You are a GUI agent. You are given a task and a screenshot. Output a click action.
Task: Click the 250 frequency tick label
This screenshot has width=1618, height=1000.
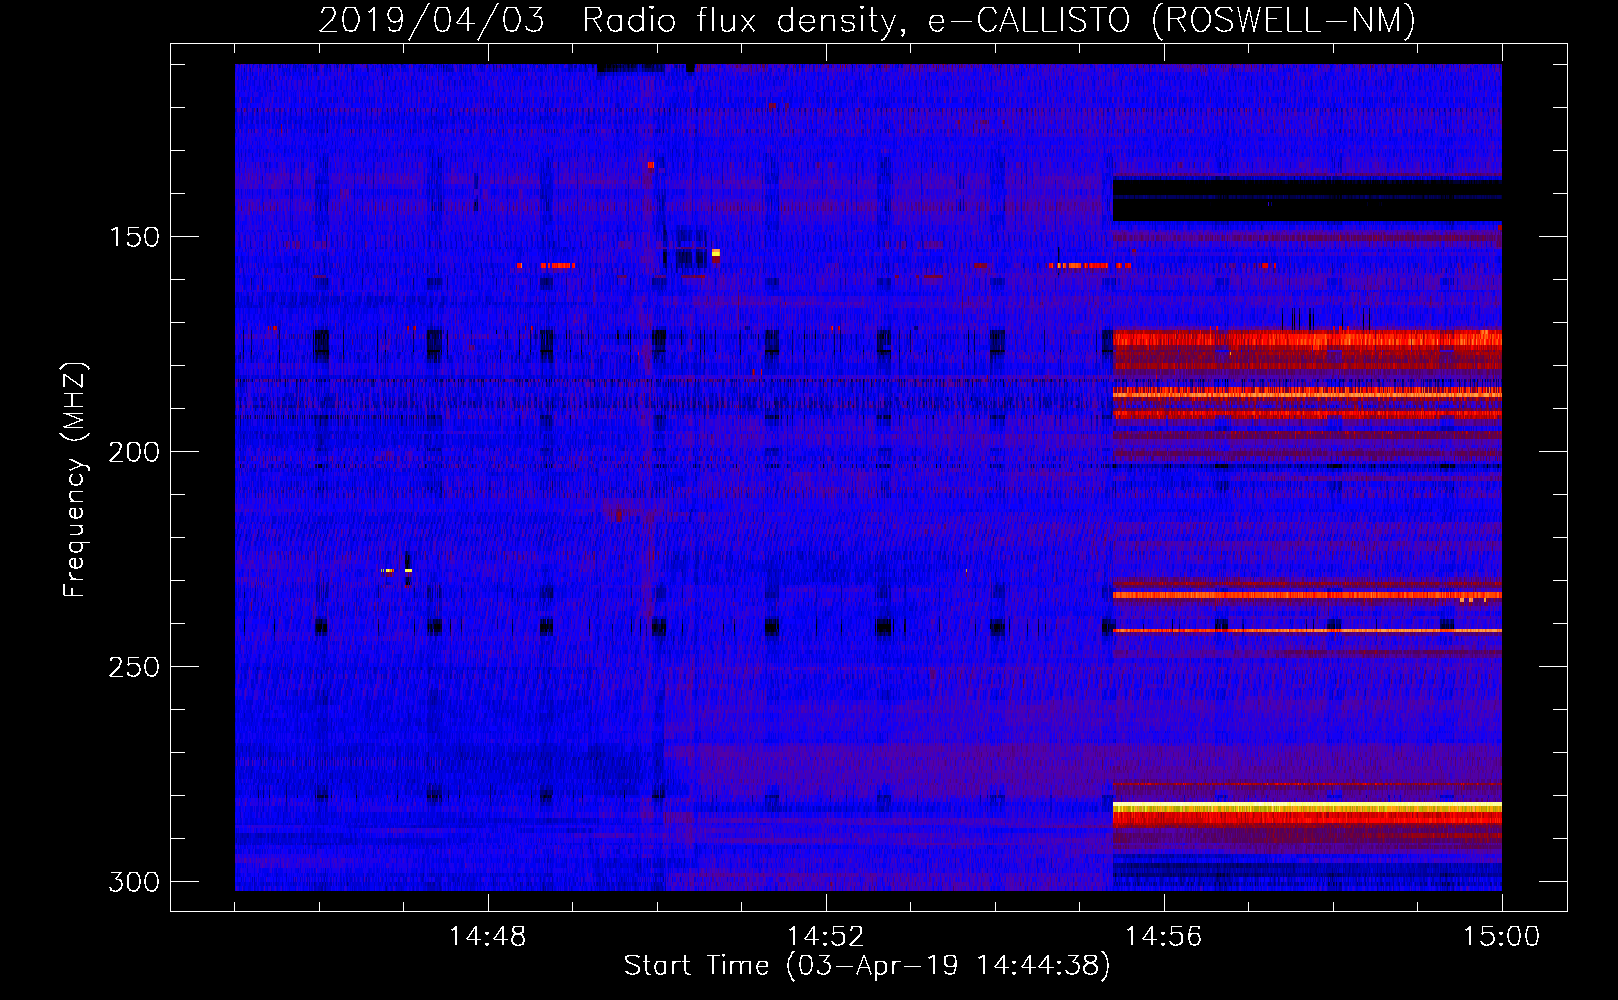(x=133, y=667)
